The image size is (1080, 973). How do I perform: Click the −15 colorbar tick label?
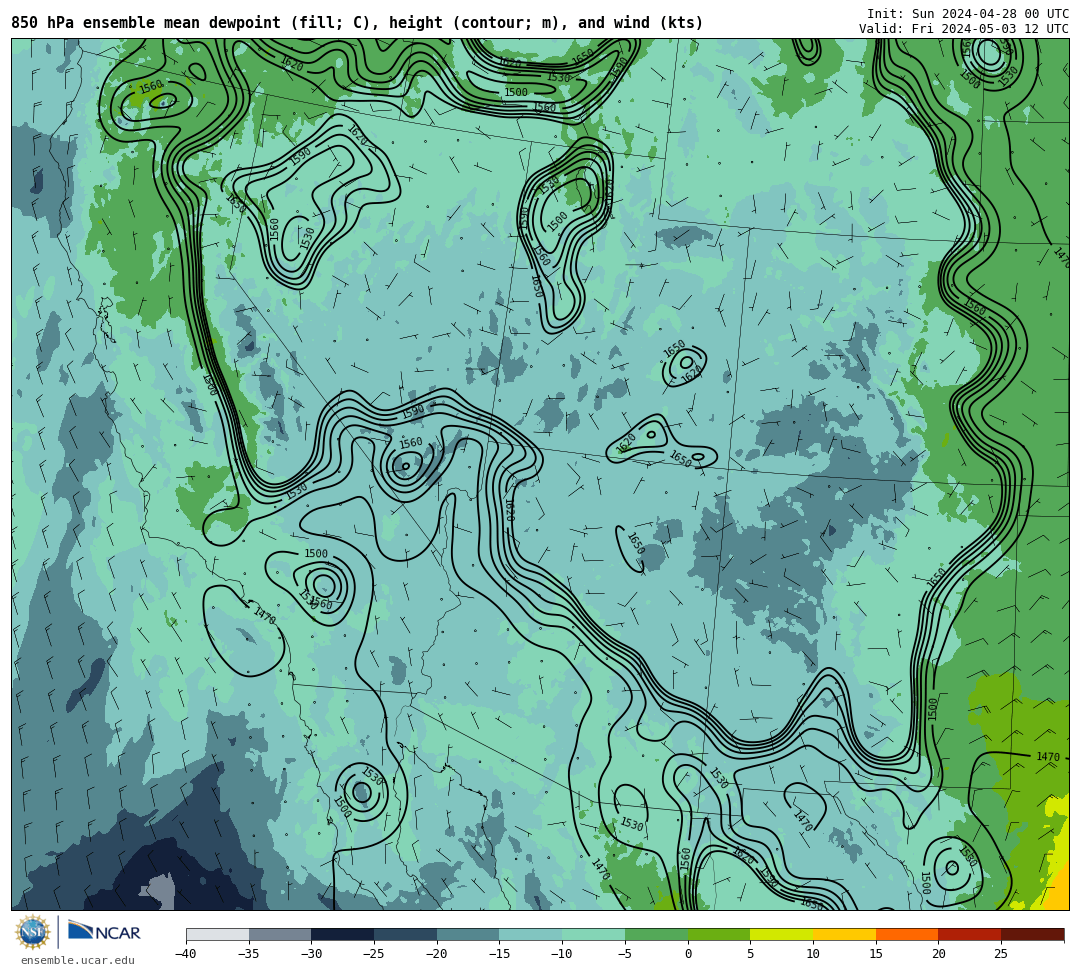pyautogui.click(x=499, y=954)
